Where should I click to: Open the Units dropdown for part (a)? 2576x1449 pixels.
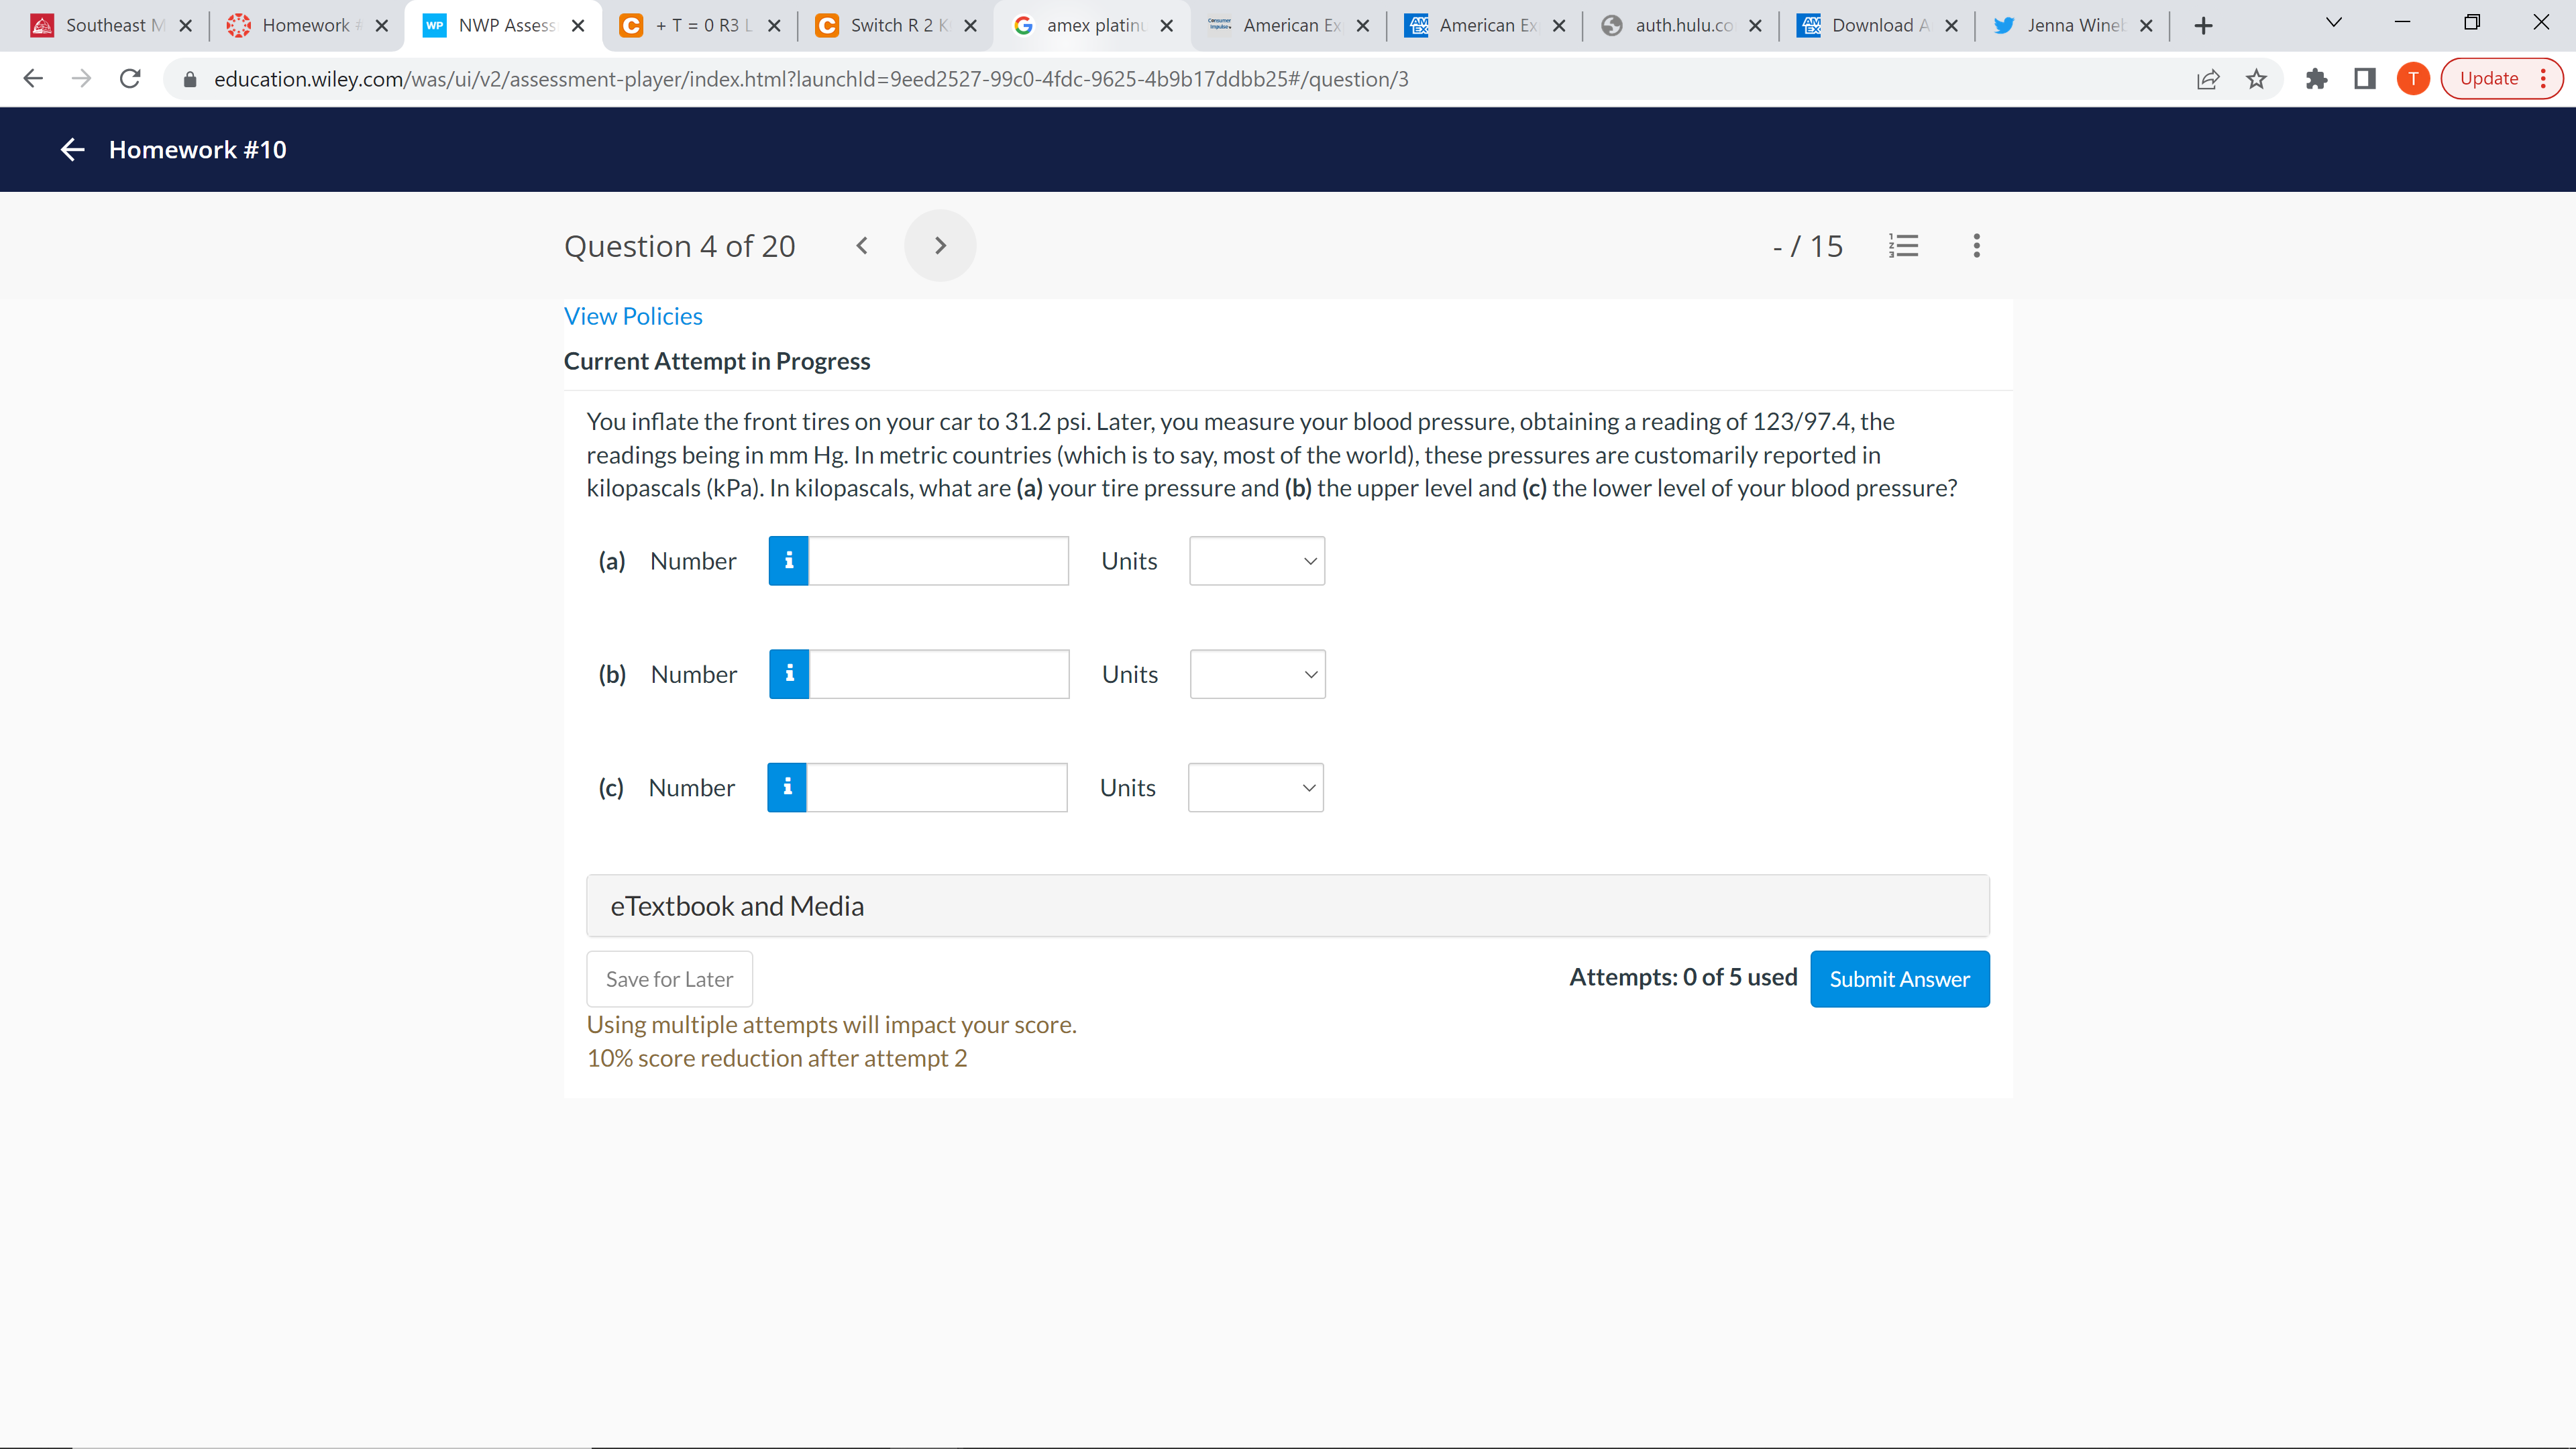point(1256,561)
